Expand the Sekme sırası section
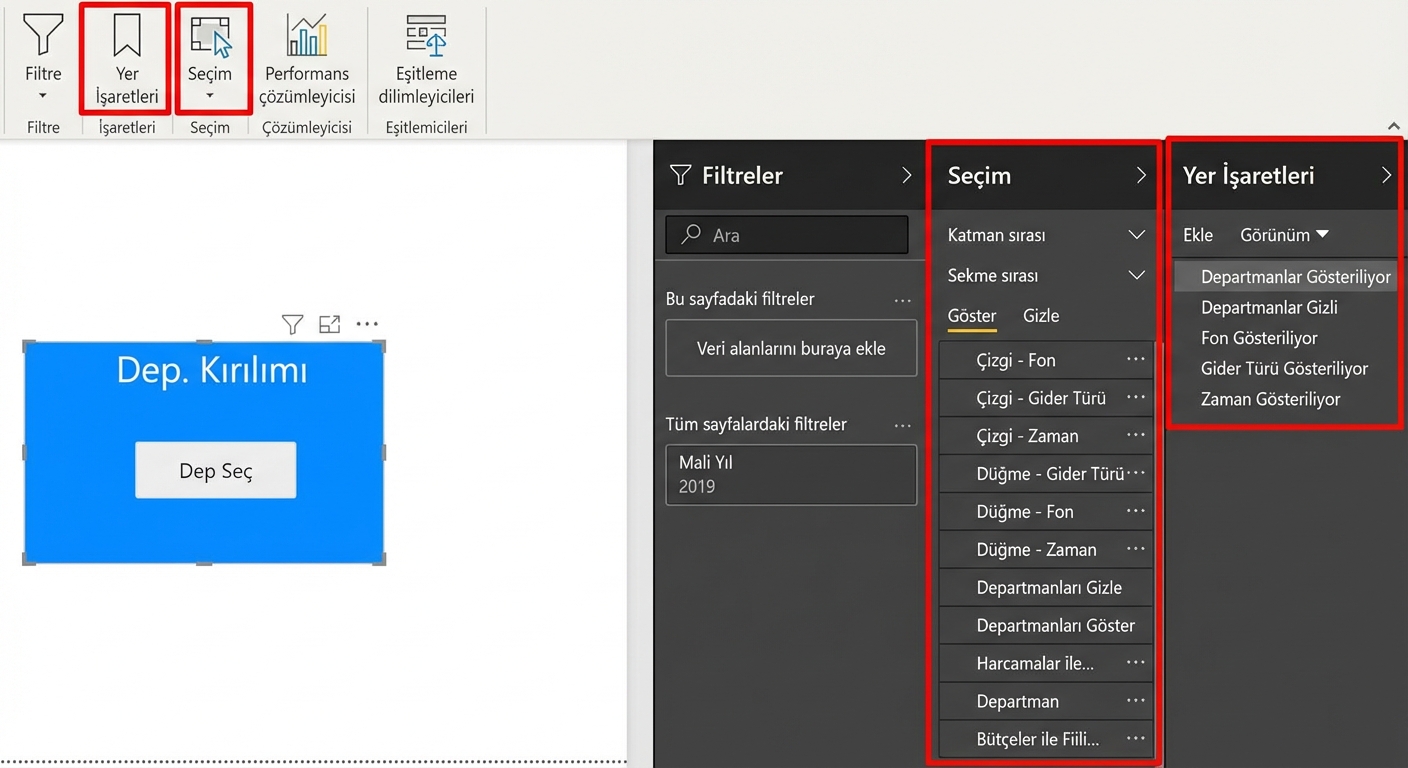1408x768 pixels. coord(1136,275)
